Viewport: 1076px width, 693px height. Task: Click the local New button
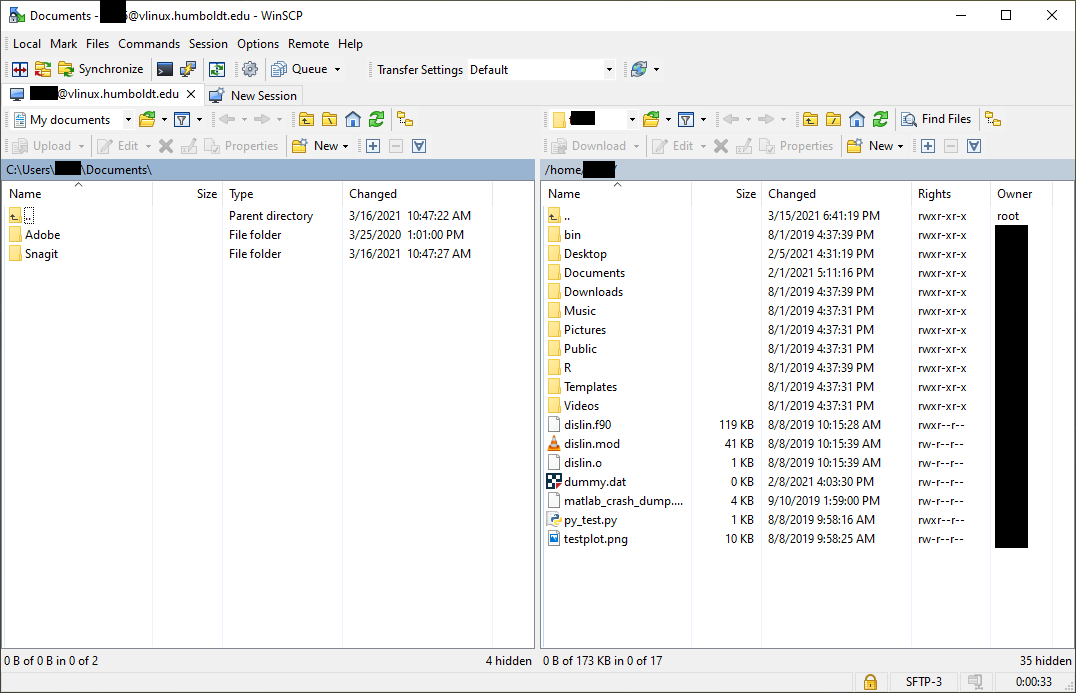click(320, 145)
